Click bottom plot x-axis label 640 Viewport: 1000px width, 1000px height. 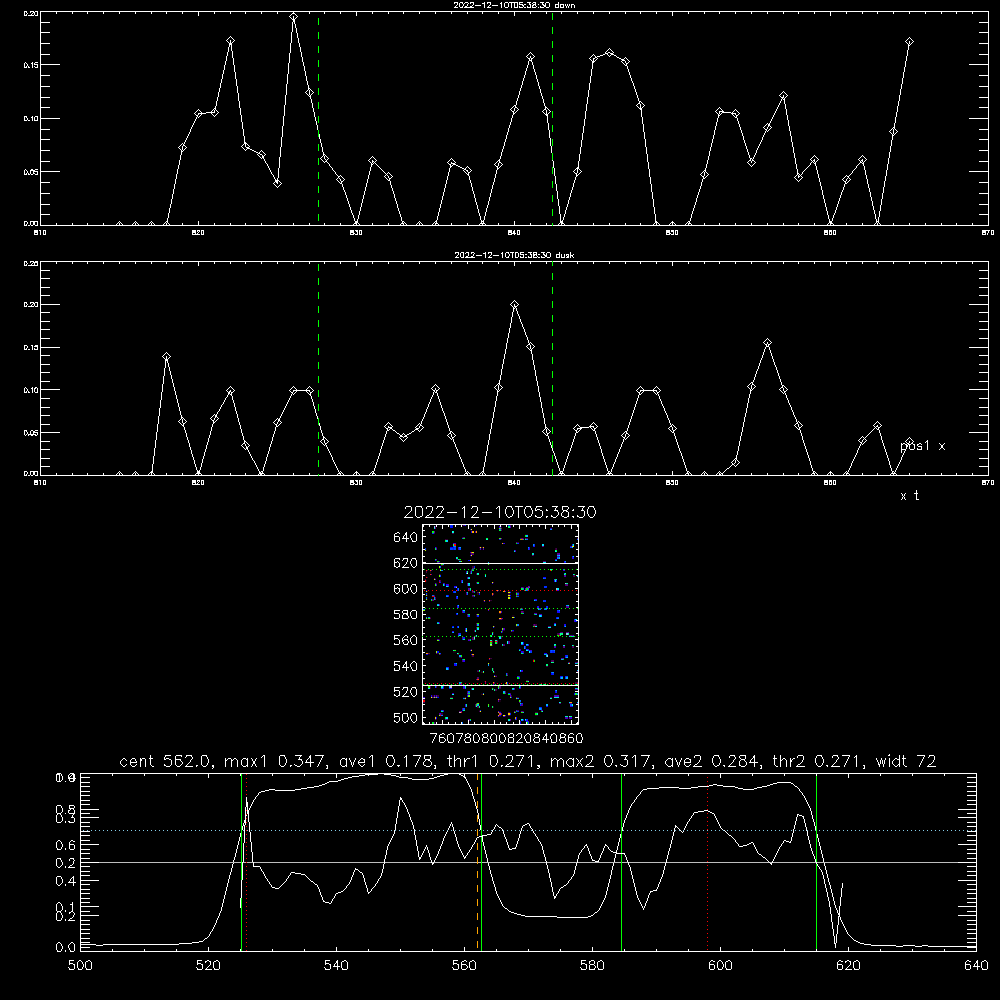click(x=976, y=966)
